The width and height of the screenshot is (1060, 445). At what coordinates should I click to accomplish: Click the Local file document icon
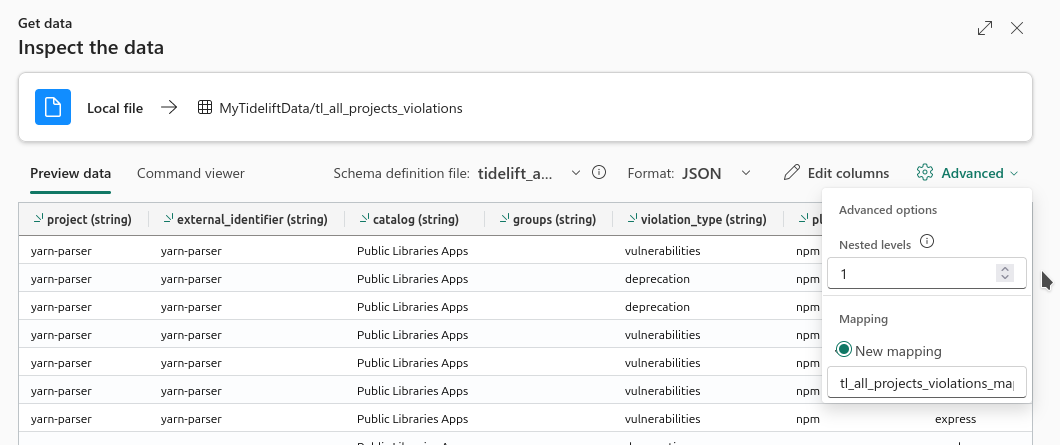pyautogui.click(x=53, y=107)
